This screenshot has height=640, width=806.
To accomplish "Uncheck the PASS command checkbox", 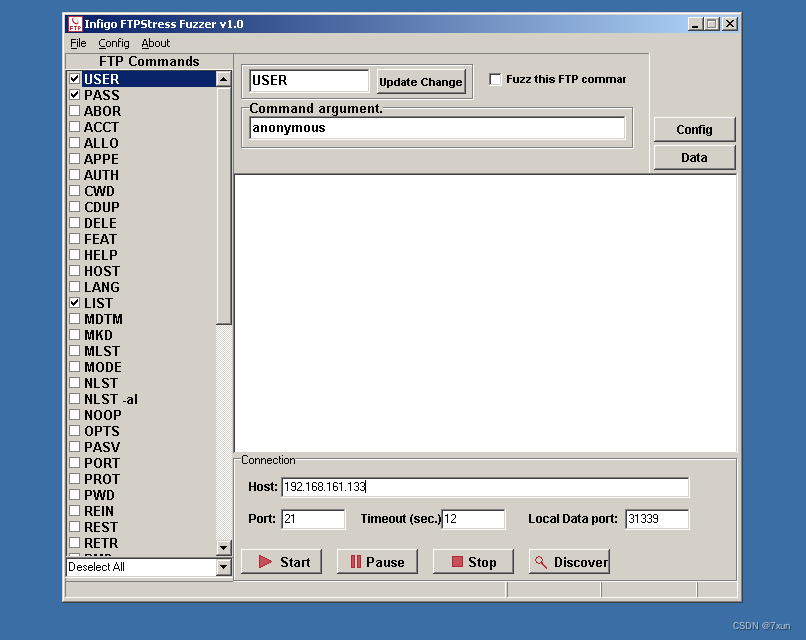I will click(x=74, y=95).
